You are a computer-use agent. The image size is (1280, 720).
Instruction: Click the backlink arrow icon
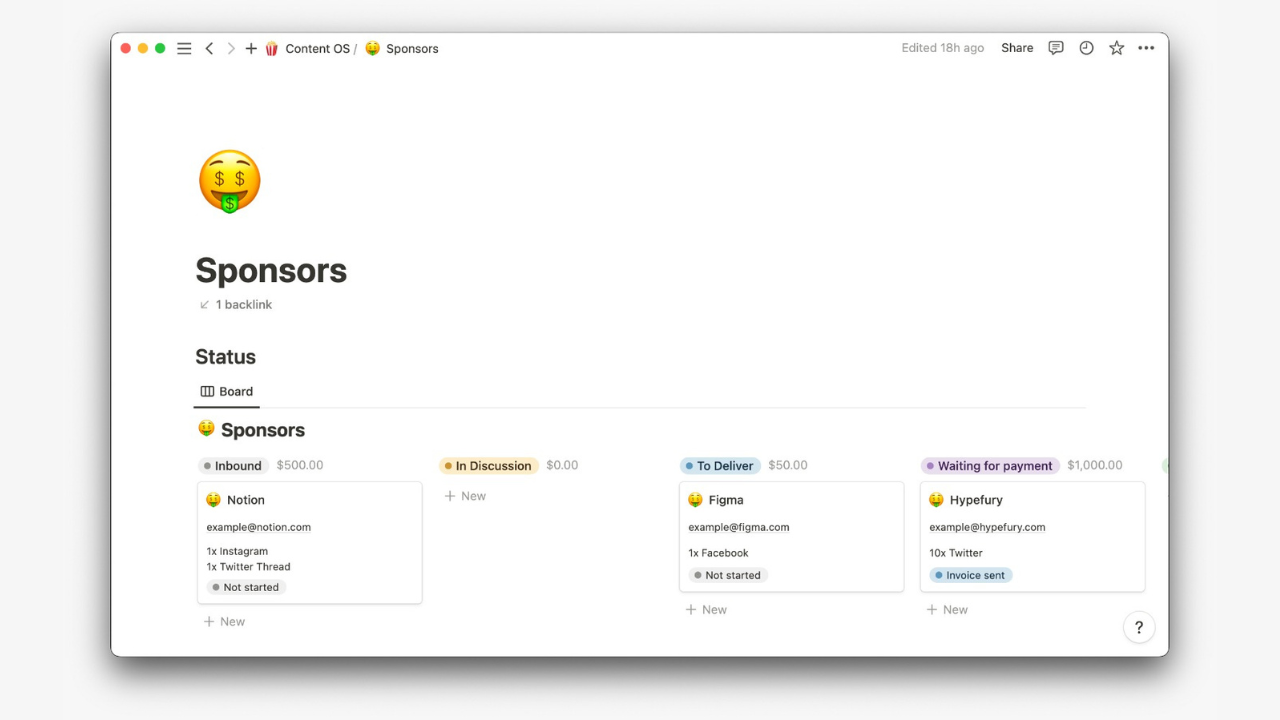pos(204,305)
